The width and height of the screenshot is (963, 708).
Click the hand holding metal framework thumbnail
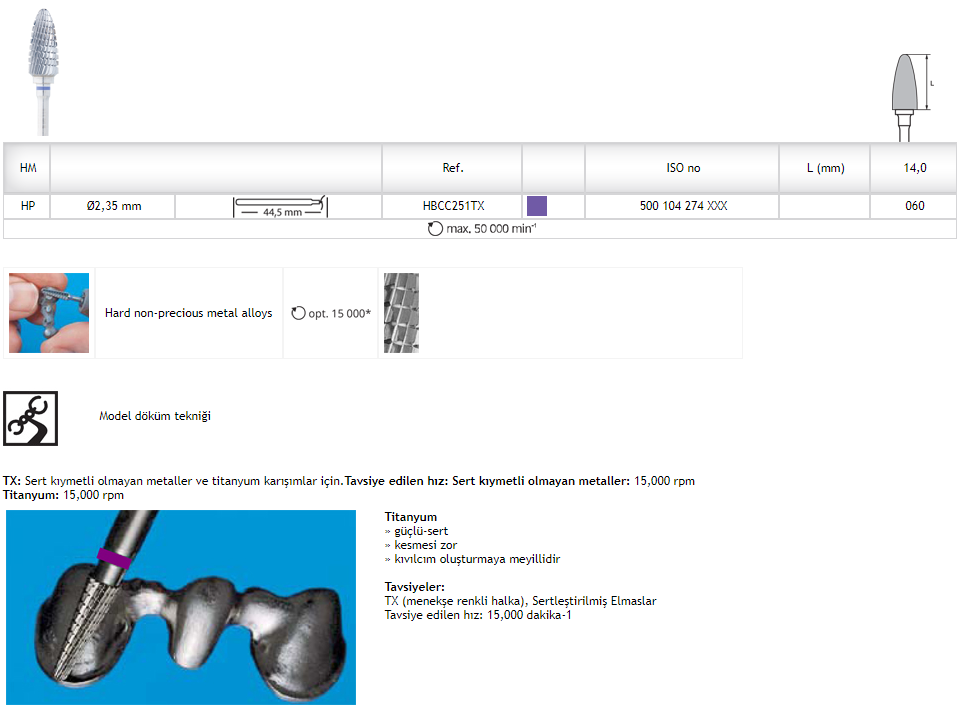[x=49, y=313]
